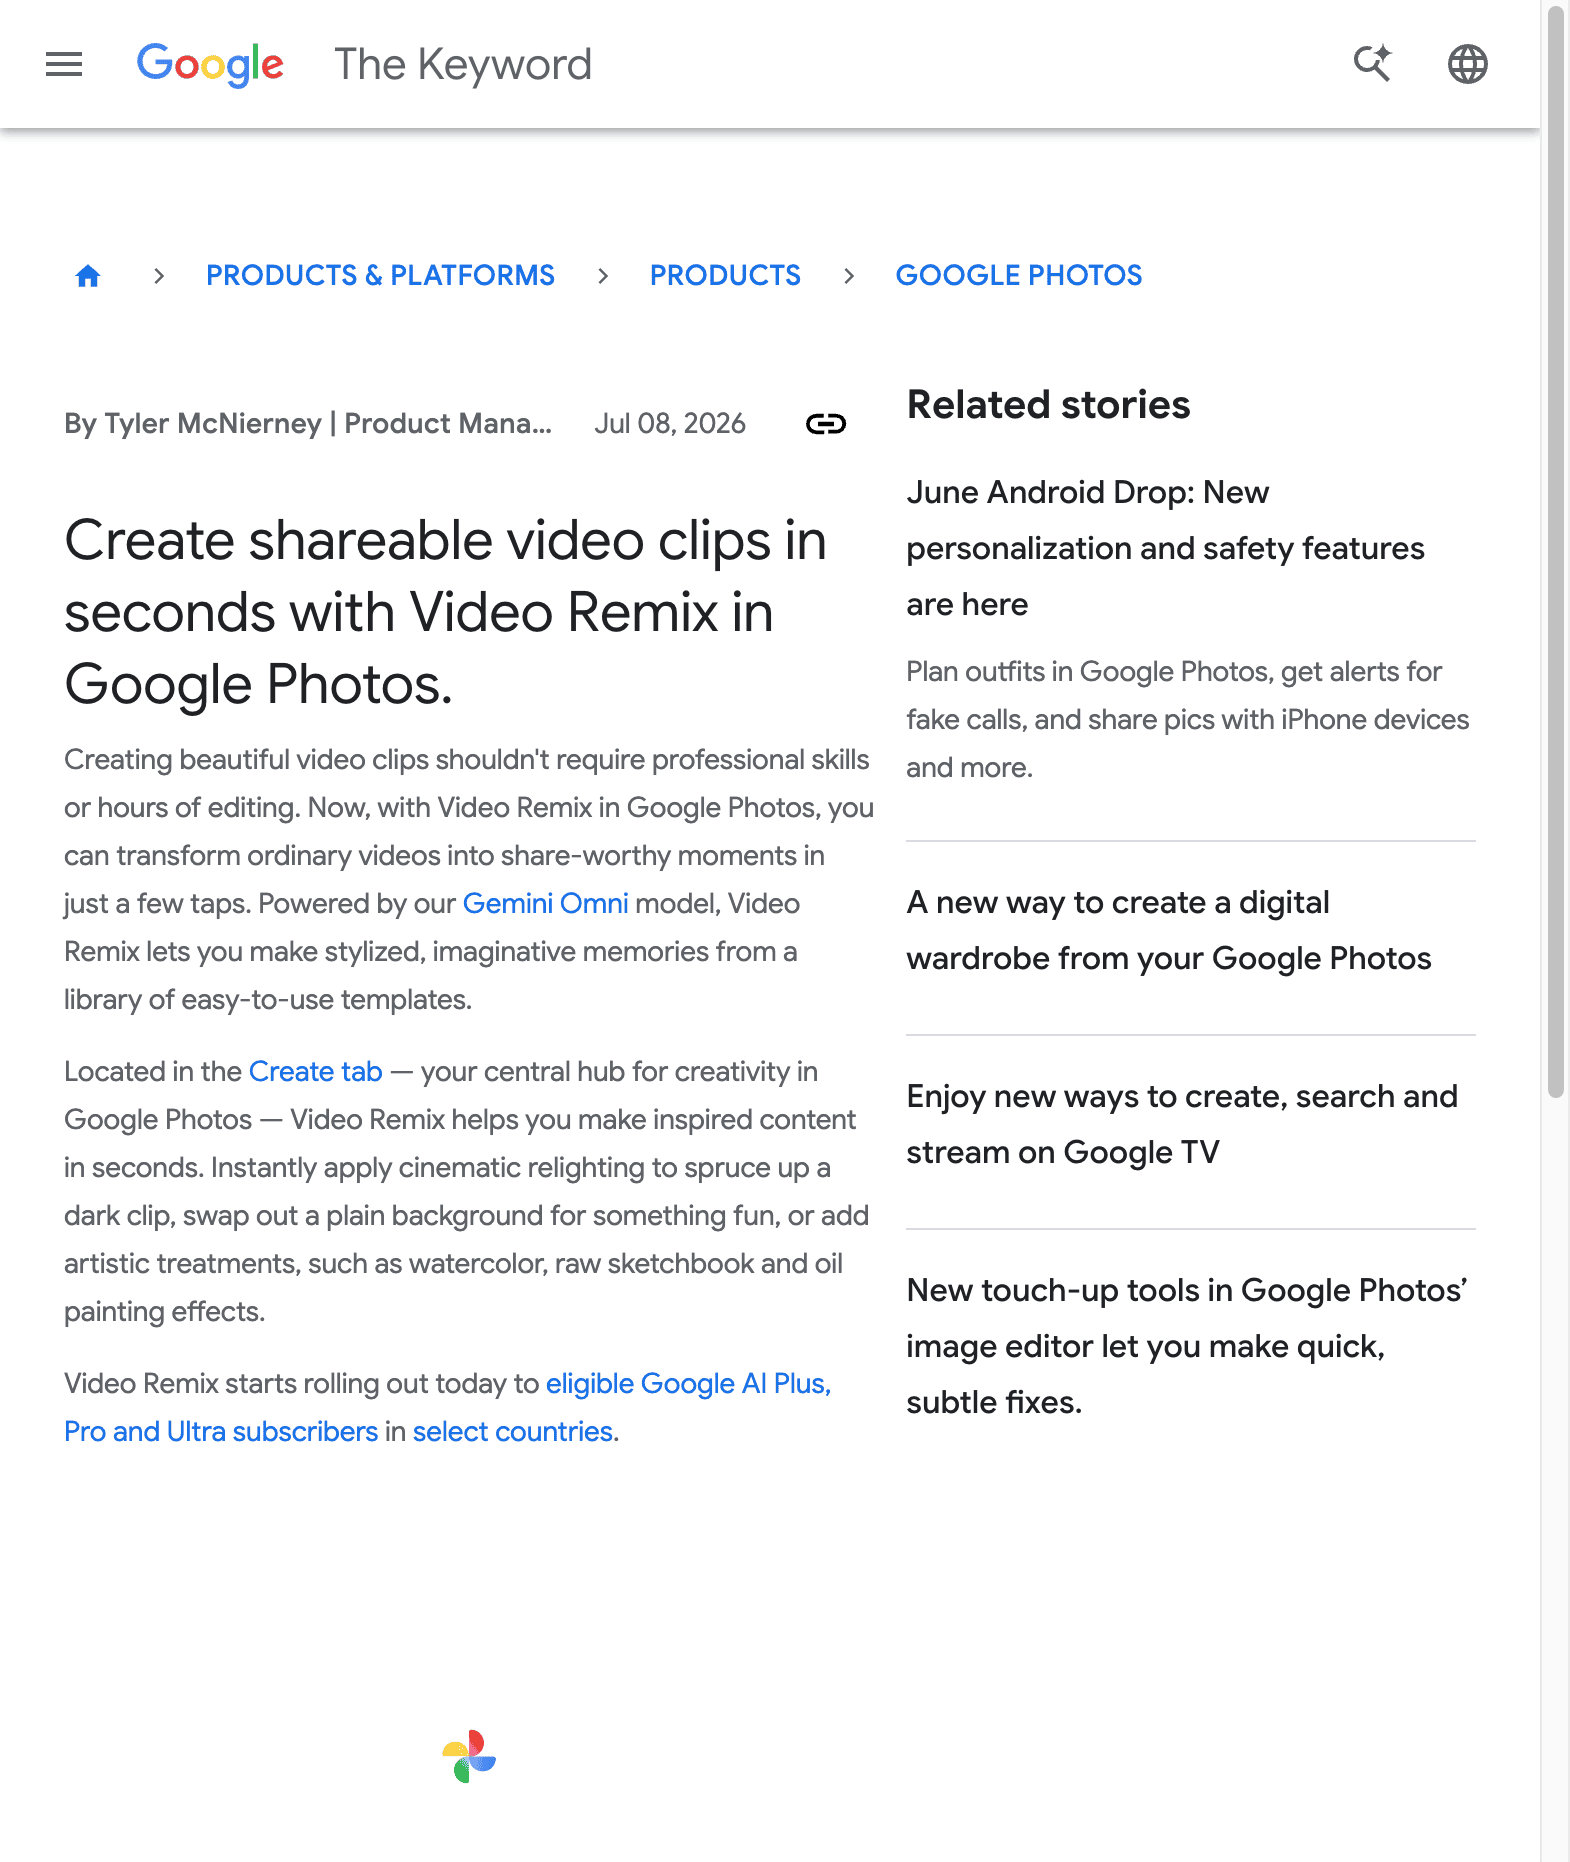1570x1862 pixels.
Task: Open the AI search icon
Action: [x=1372, y=64]
